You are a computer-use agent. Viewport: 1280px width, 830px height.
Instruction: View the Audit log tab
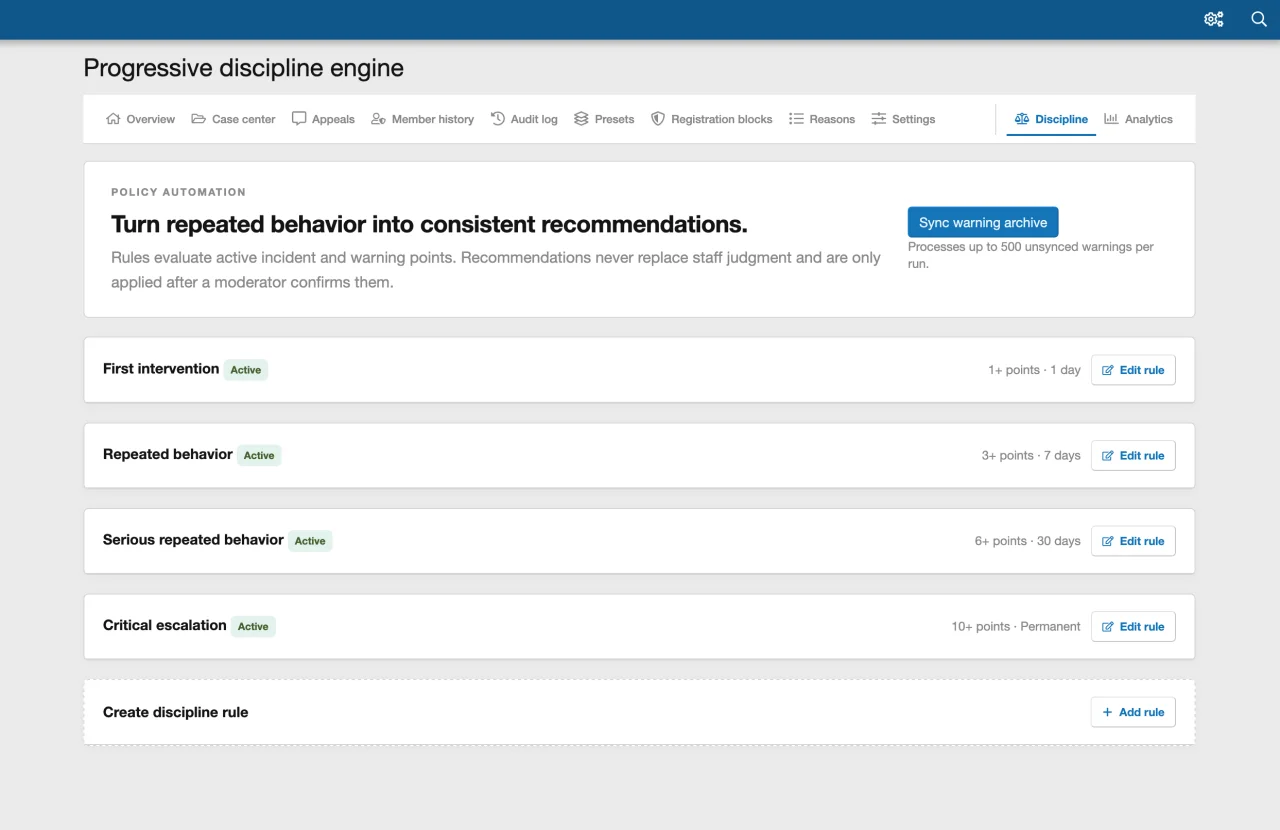click(x=524, y=119)
